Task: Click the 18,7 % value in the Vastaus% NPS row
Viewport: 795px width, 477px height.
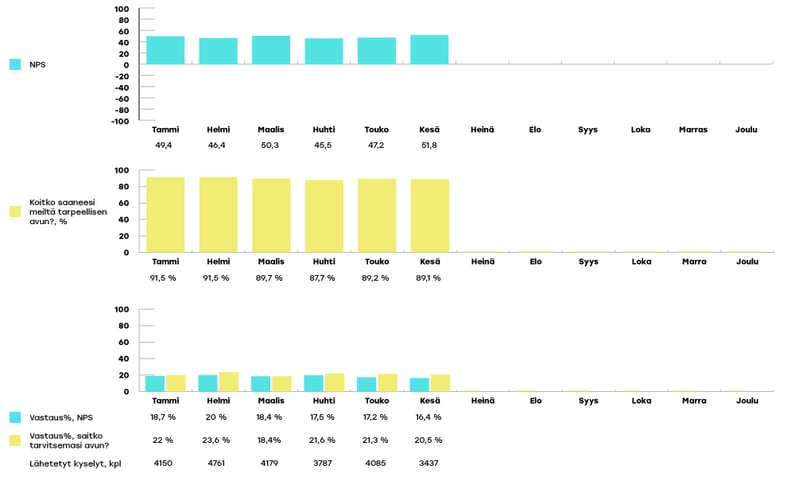Action: (x=165, y=417)
